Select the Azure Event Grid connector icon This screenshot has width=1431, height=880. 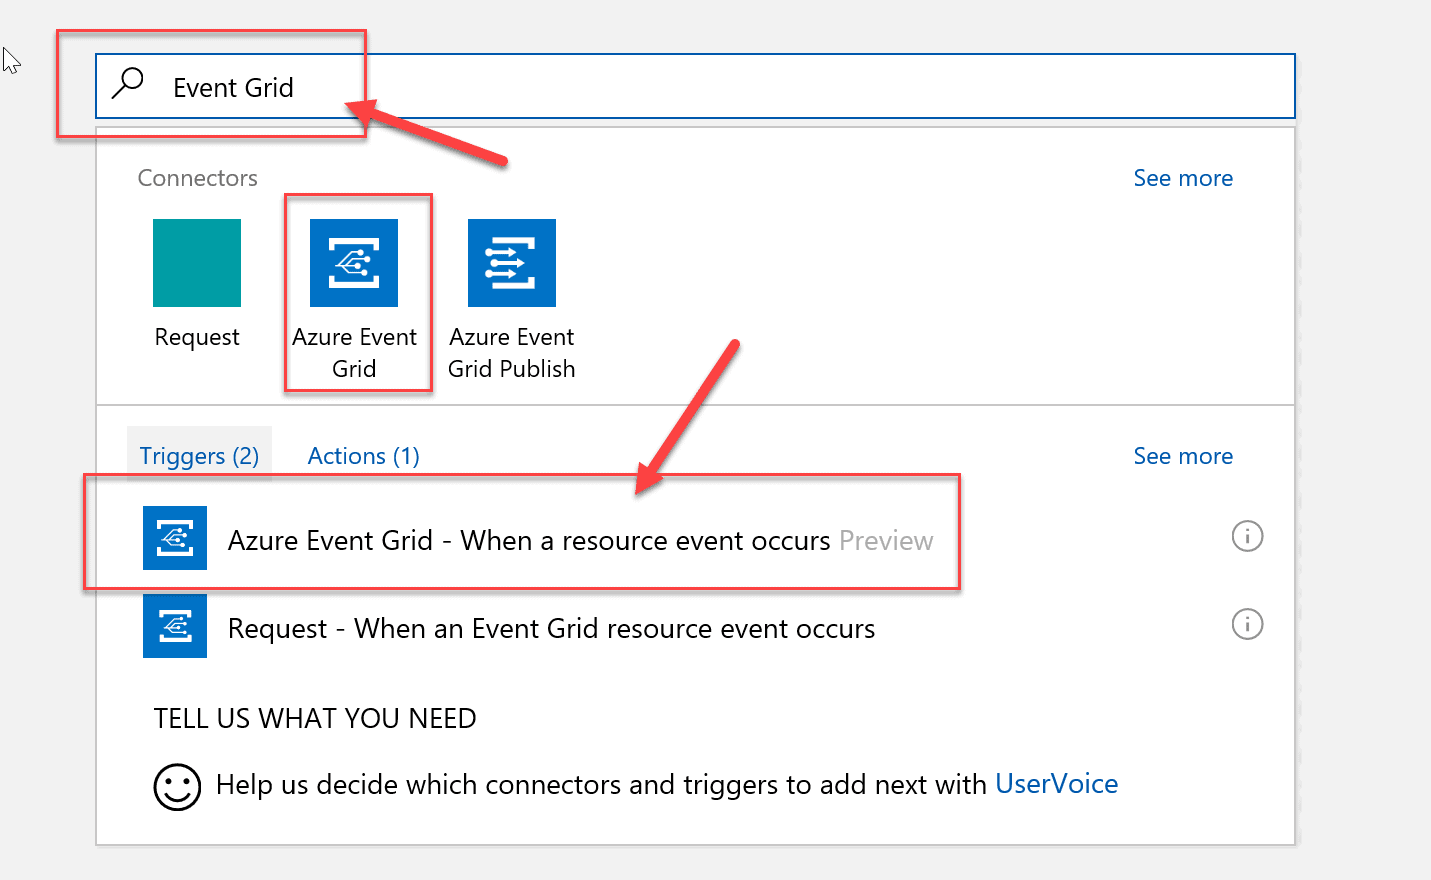[354, 263]
